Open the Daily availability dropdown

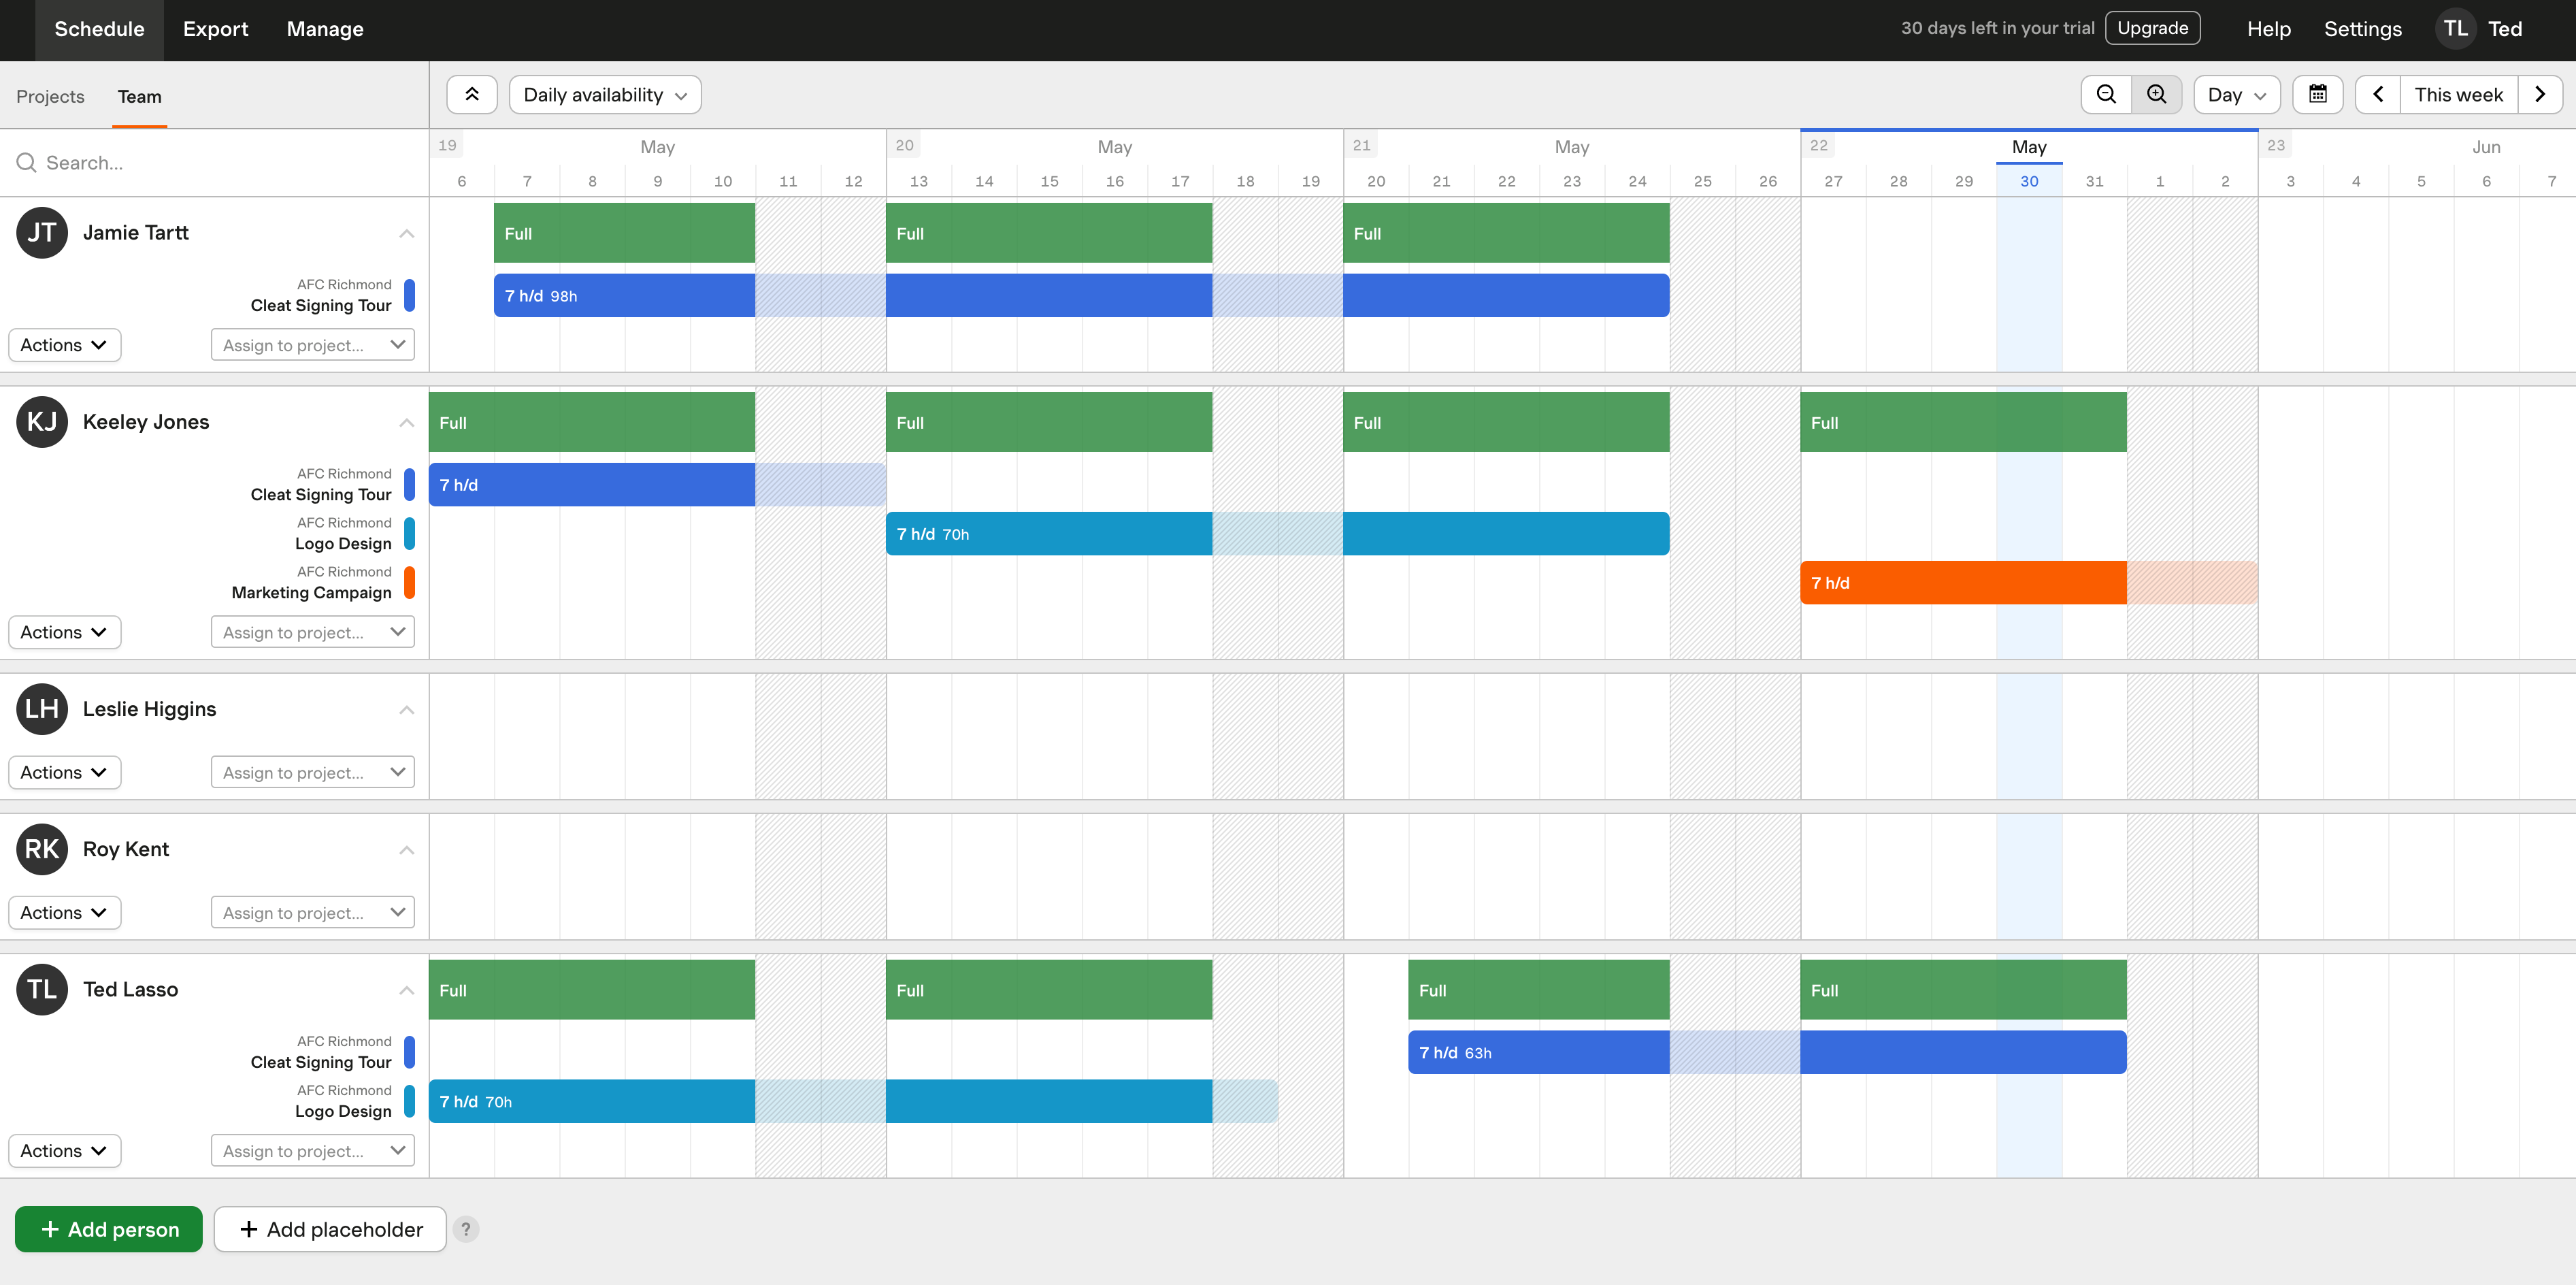[605, 95]
